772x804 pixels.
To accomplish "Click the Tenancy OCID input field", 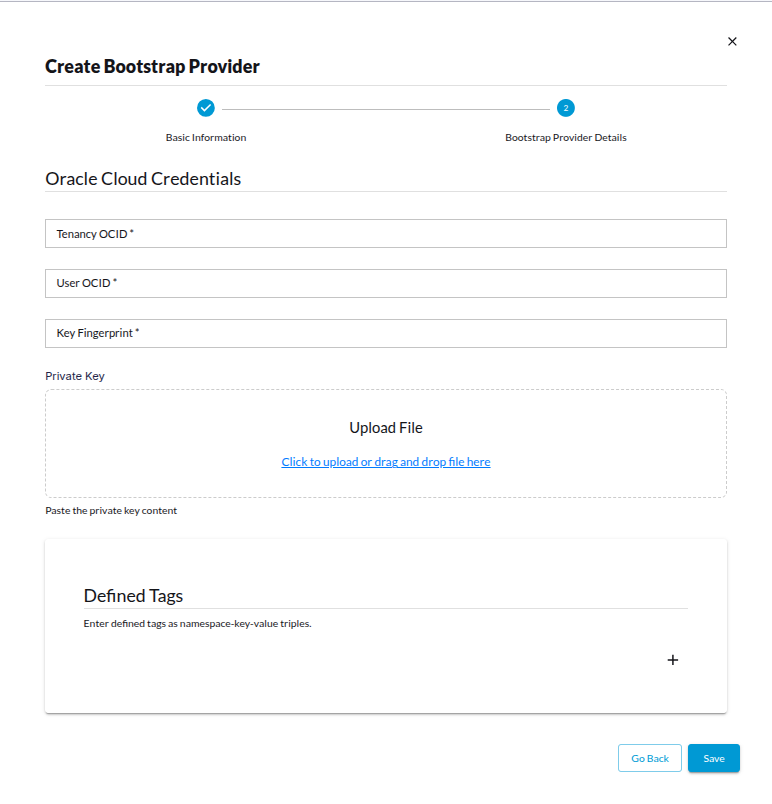I will 386,233.
